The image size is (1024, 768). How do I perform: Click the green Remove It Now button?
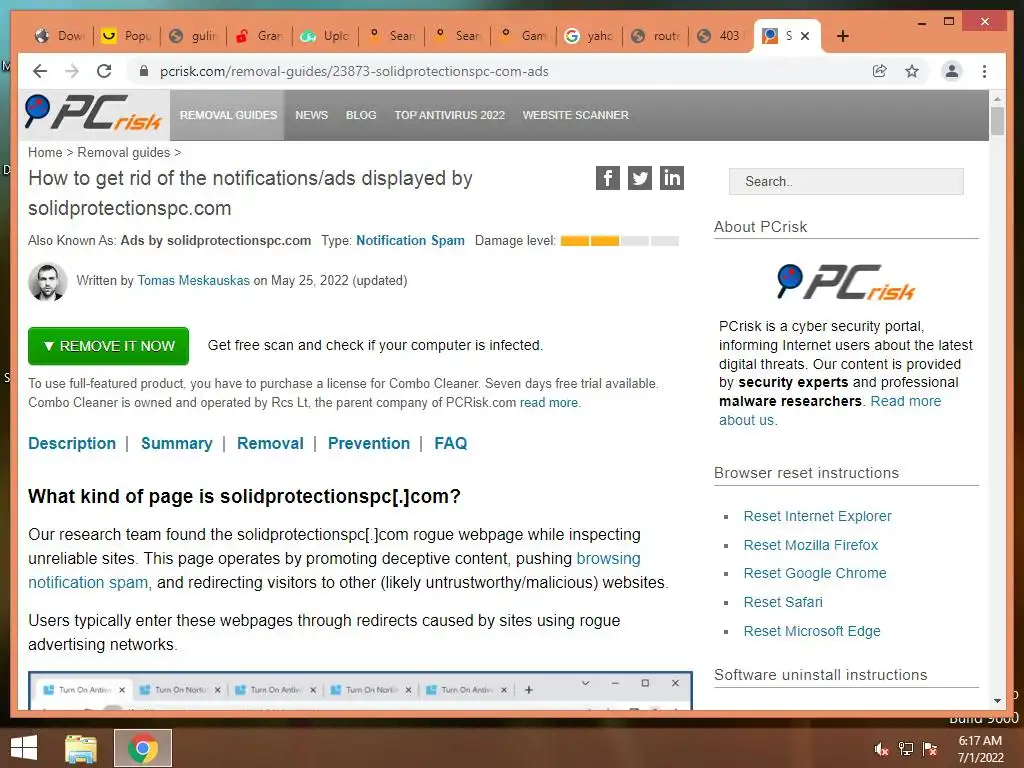tap(108, 345)
